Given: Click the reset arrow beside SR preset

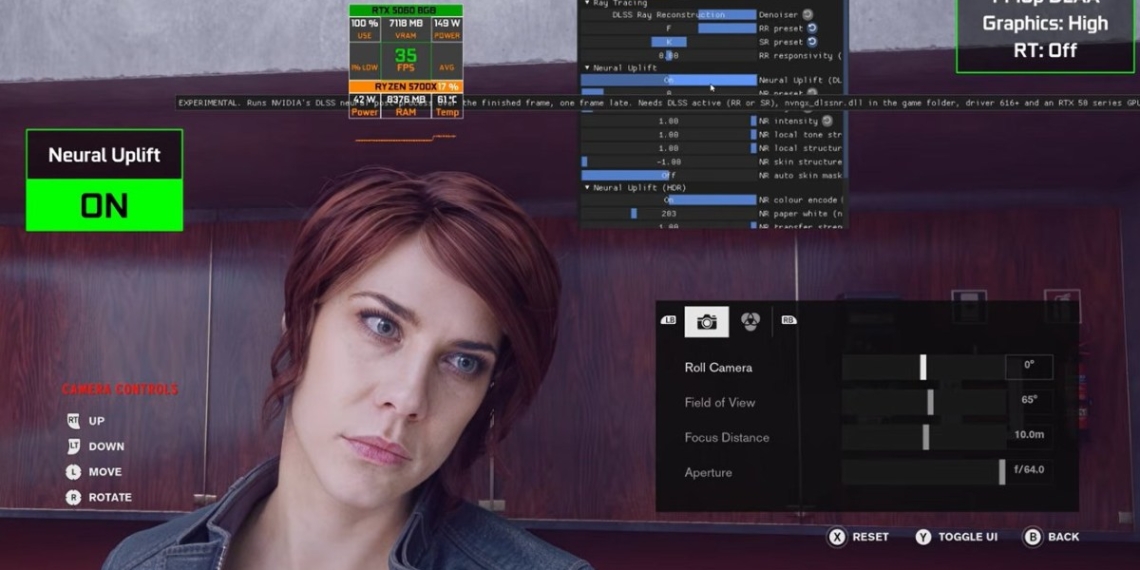Looking at the screenshot, I should click(x=812, y=42).
